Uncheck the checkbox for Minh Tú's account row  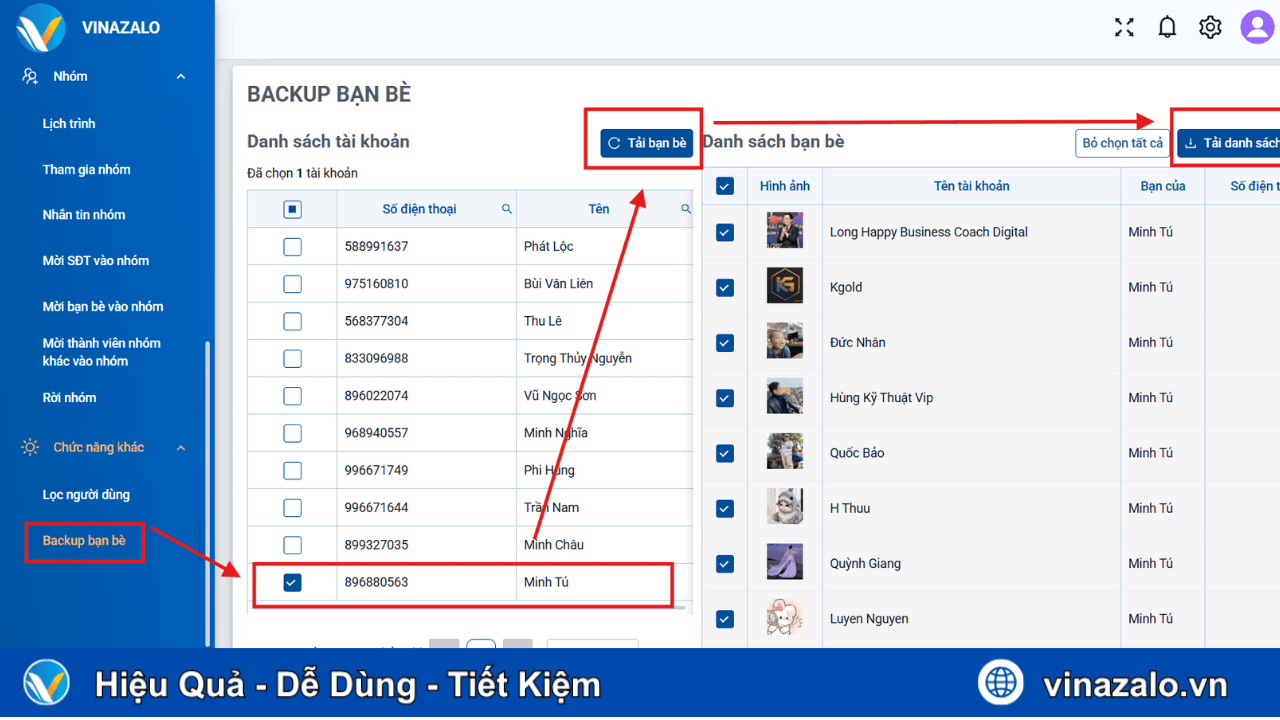point(291,581)
